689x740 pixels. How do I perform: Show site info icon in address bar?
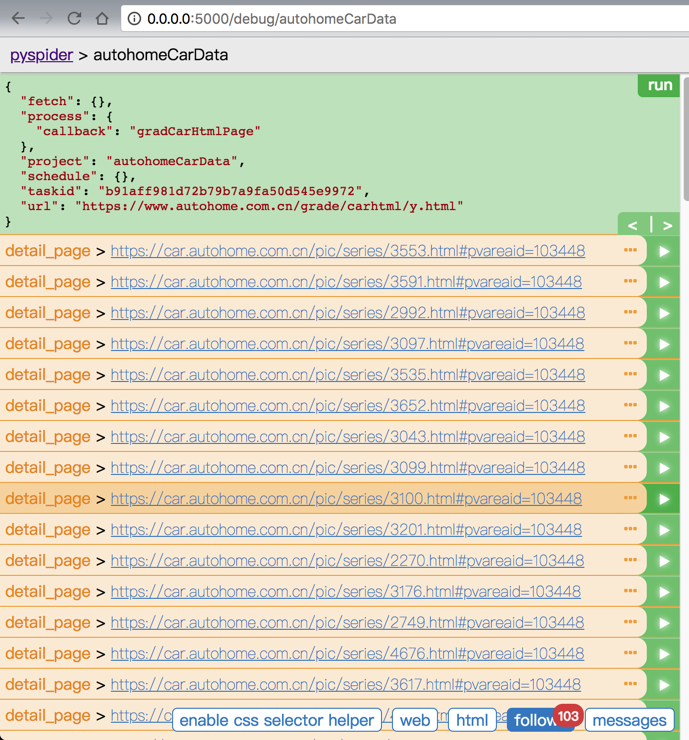(x=134, y=18)
